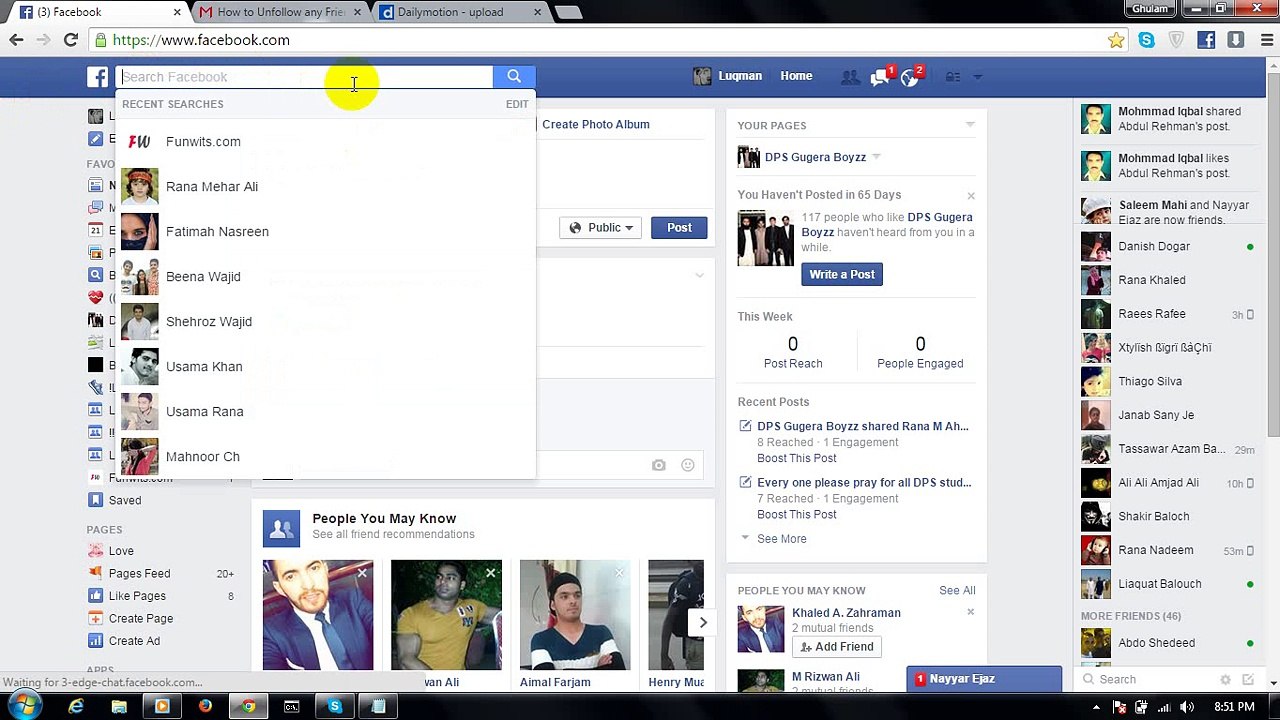Image resolution: width=1280 pixels, height=720 pixels.
Task: Select Fatimah Nasreen recent search
Action: (x=325, y=232)
